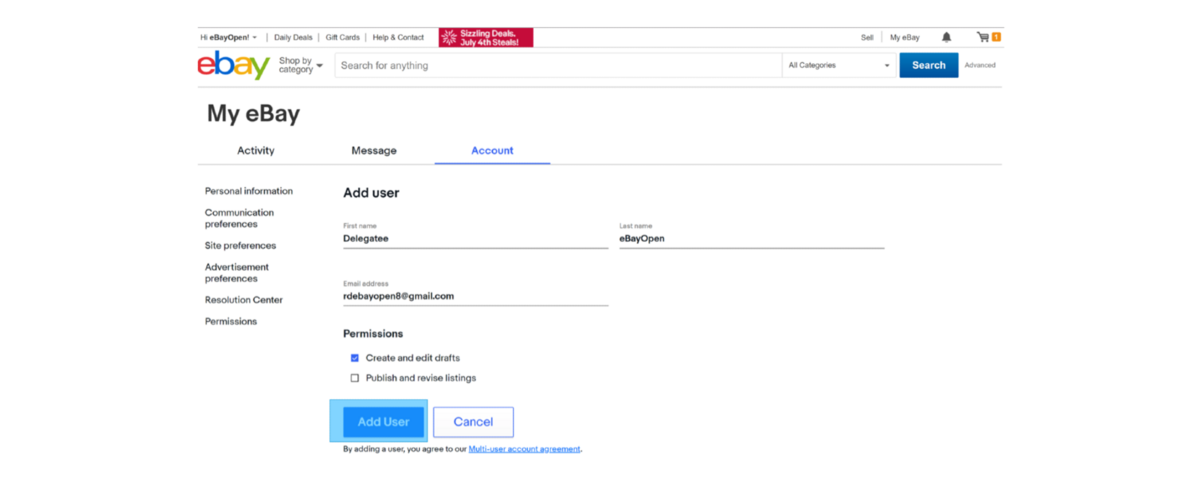Open Advertisement preferences in sidebar
The width and height of the screenshot is (1200, 496).
point(237,272)
